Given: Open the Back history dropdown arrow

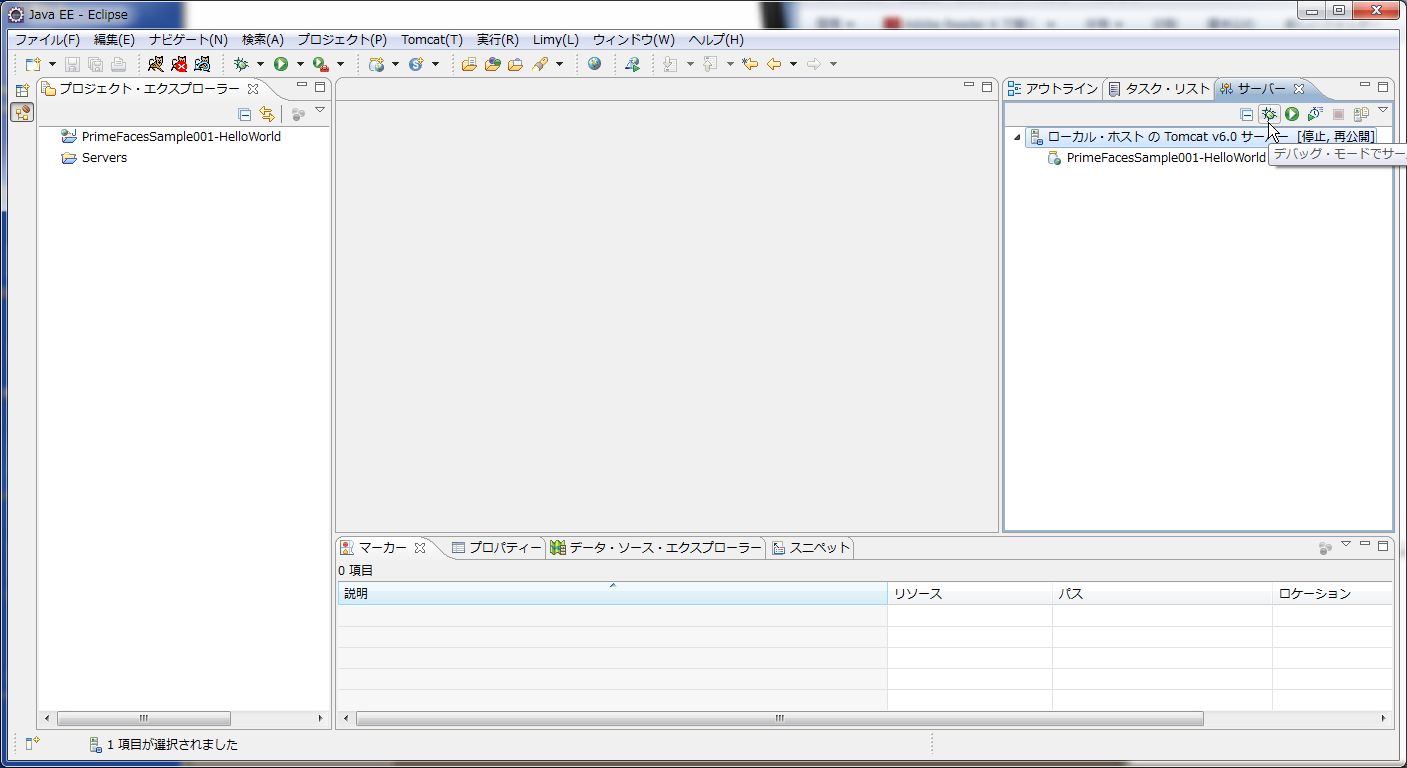Looking at the screenshot, I should click(793, 64).
